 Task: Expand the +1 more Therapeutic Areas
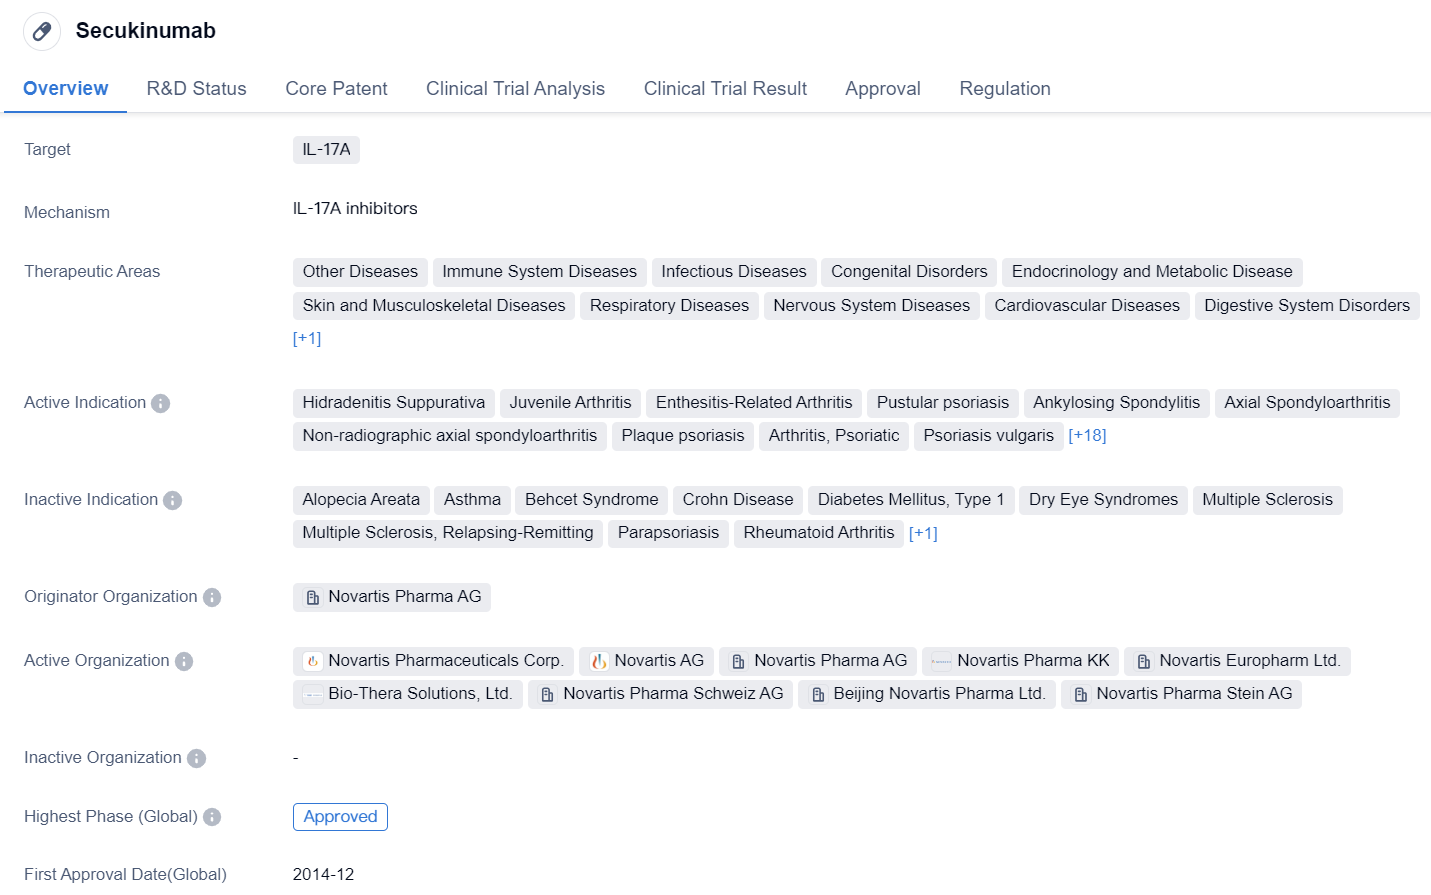(307, 338)
